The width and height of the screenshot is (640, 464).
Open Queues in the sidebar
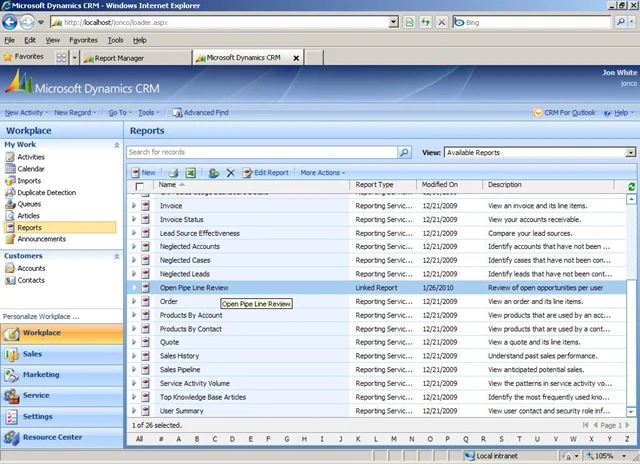29,204
